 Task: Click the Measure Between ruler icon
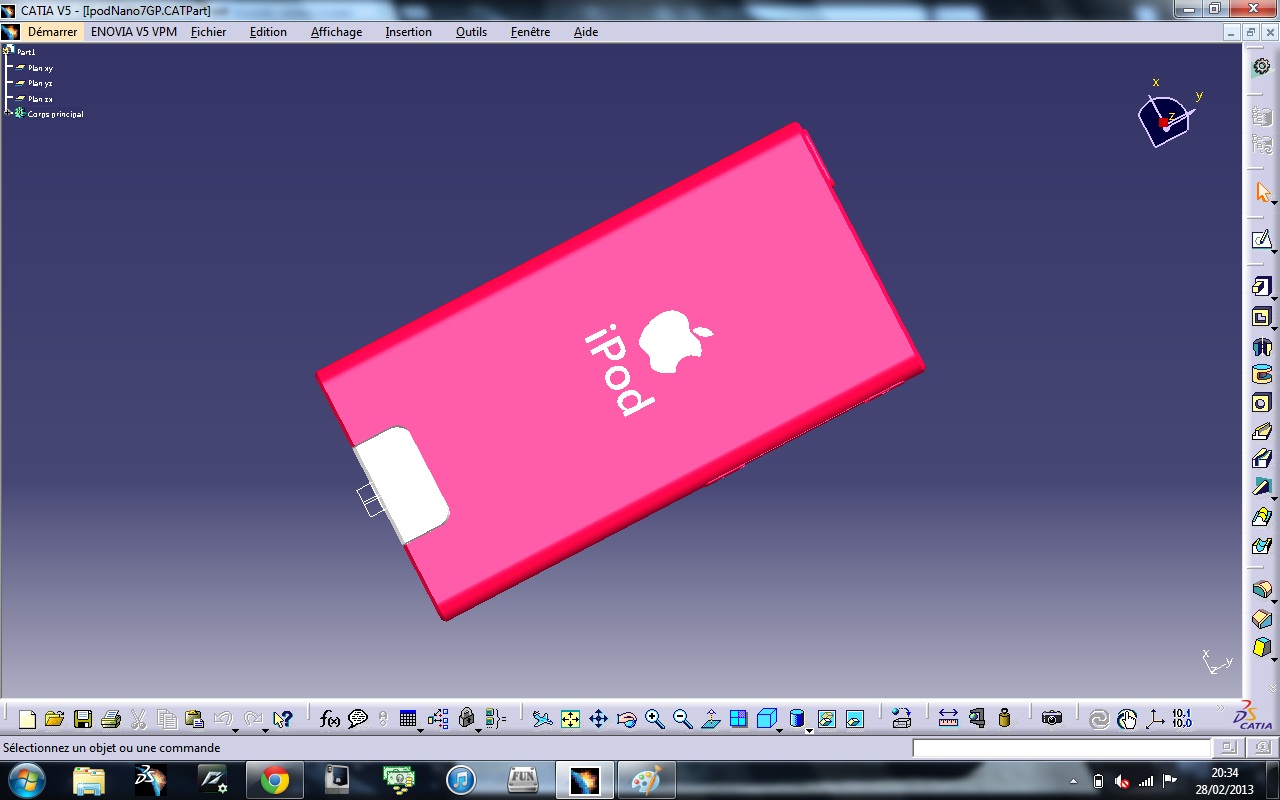(948, 719)
